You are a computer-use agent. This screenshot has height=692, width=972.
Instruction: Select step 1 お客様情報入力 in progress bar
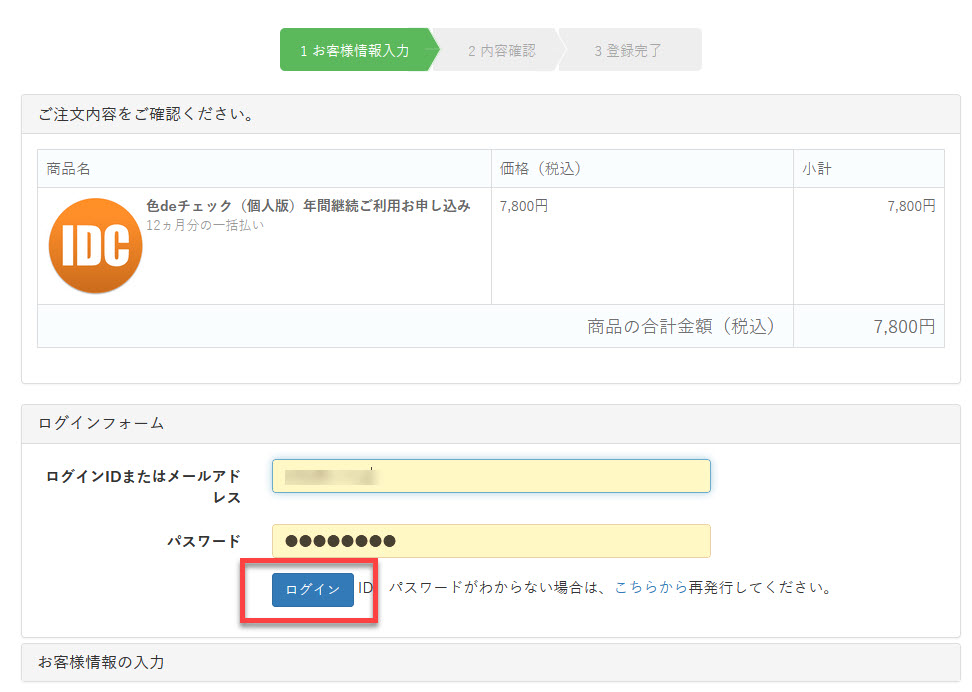pos(355,50)
